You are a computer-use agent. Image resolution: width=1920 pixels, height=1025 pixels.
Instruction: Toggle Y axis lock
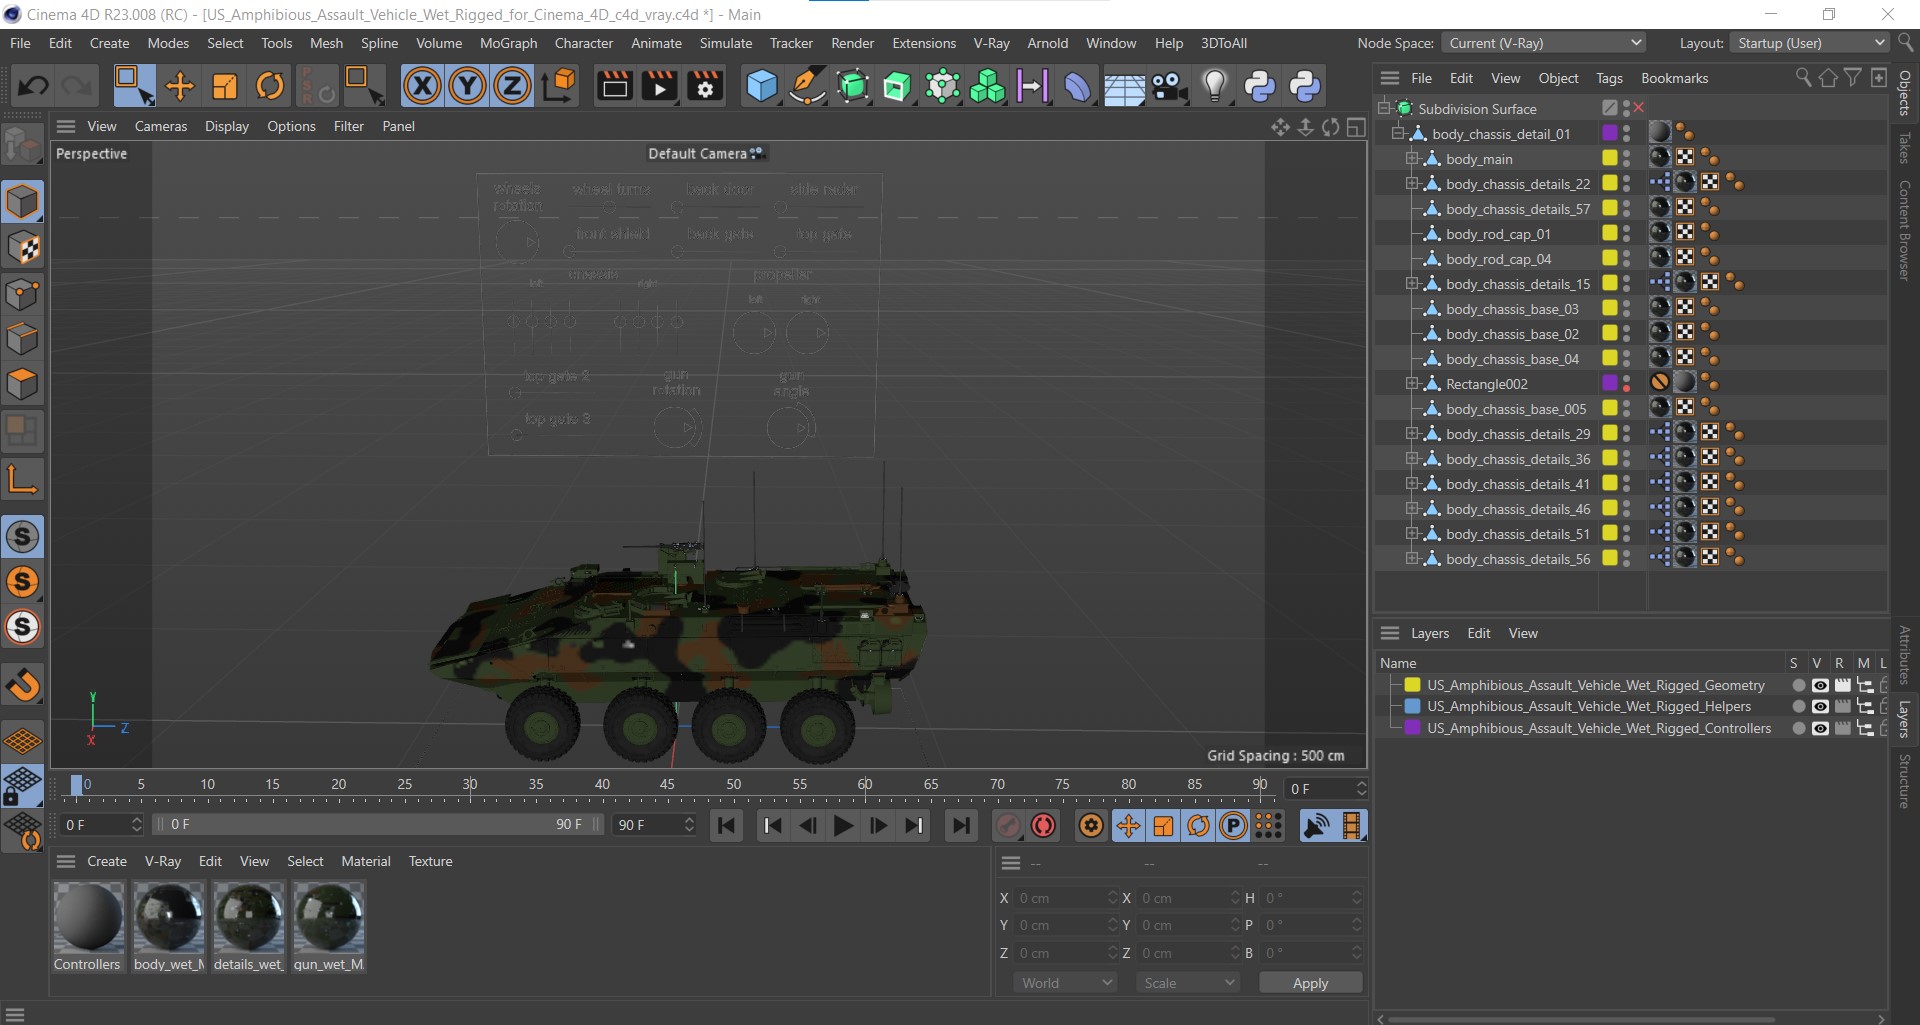tap(467, 86)
